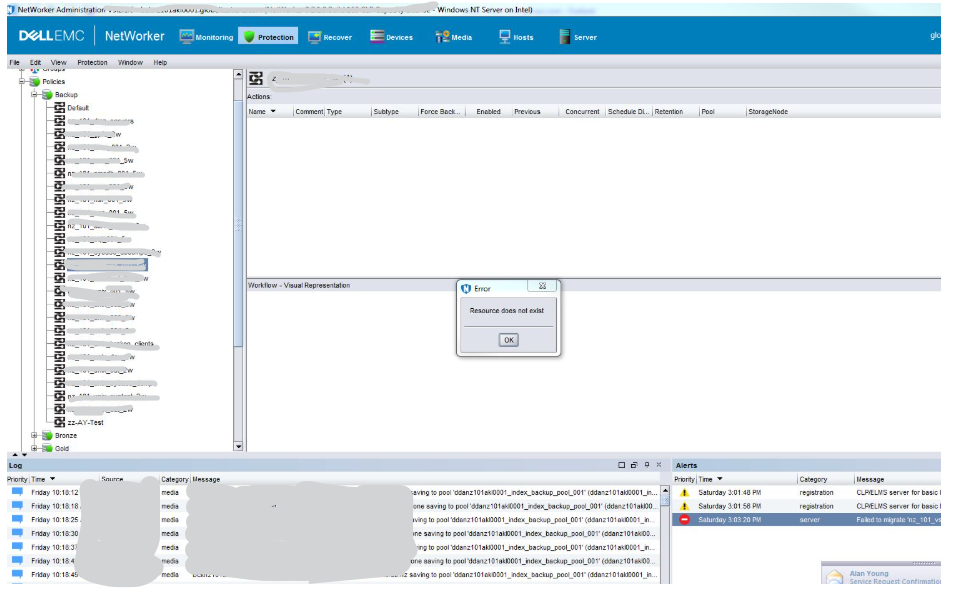Click the info icon on the Friday 10:18:25 row
The width and height of the screenshot is (963, 591).
click(x=17, y=520)
